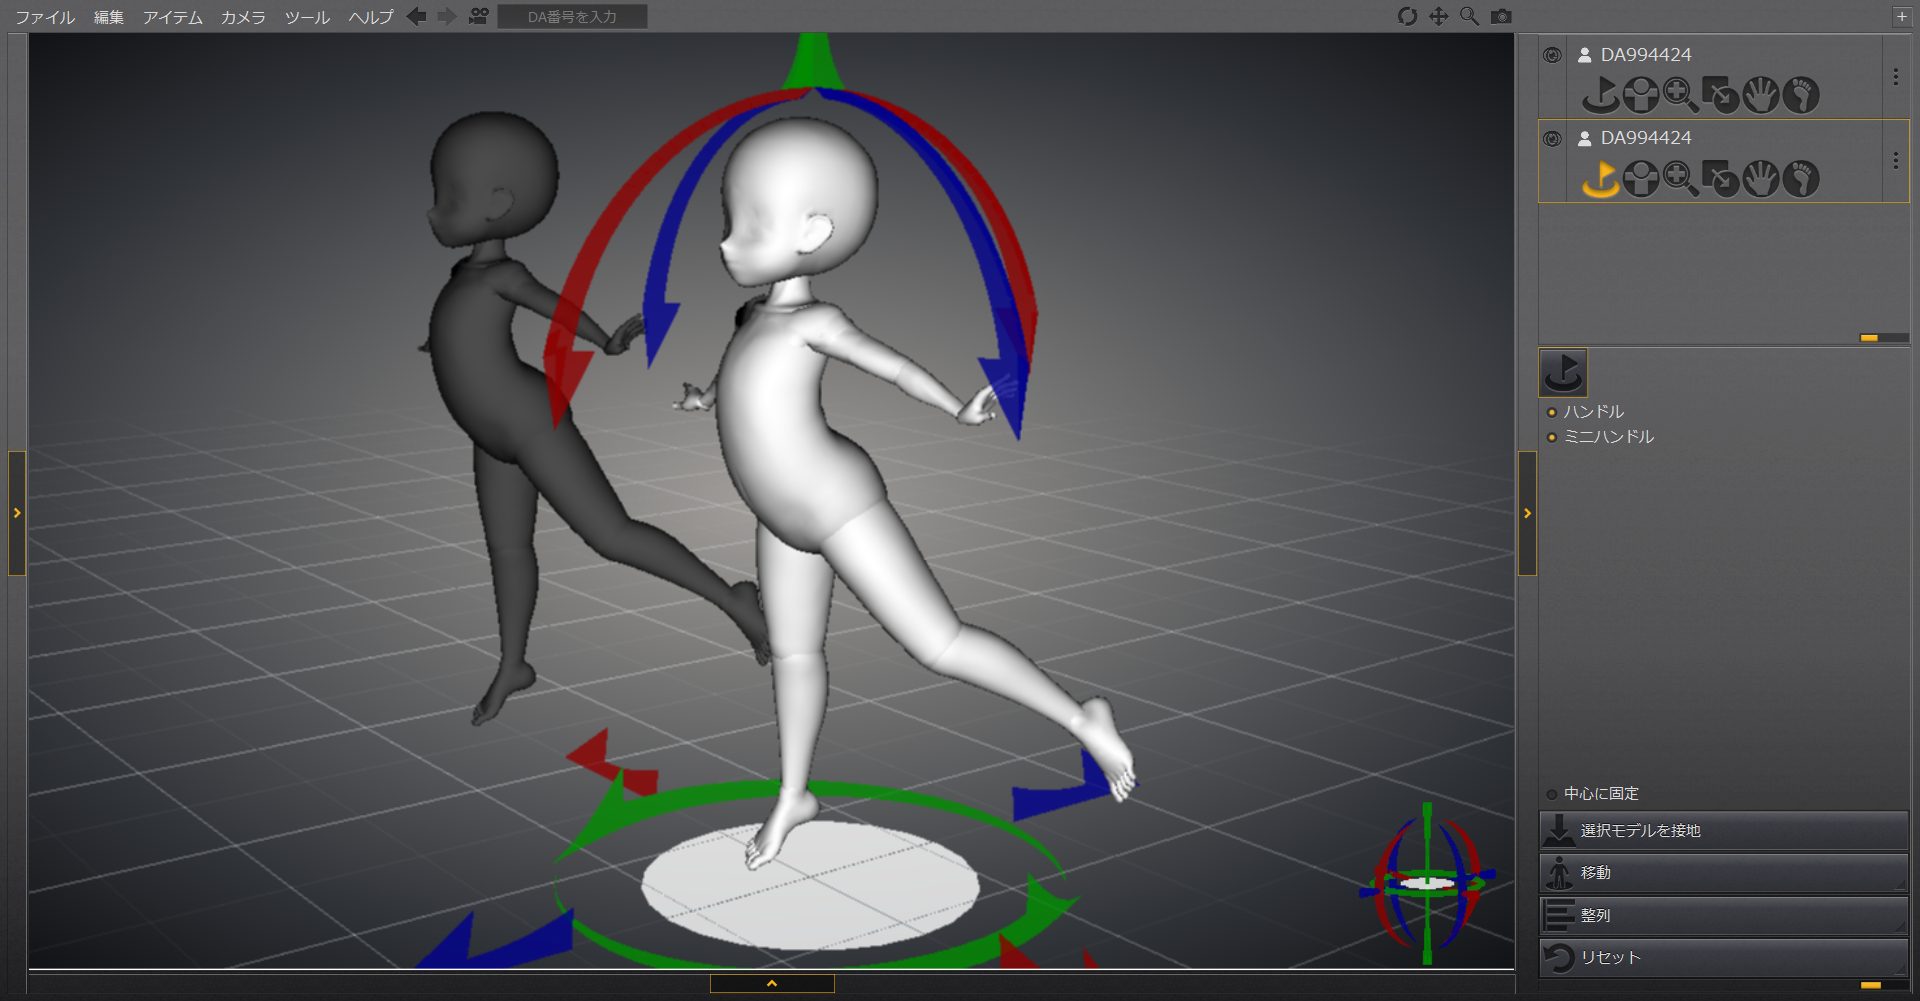
Task: Open the カメラ menu
Action: click(x=243, y=17)
